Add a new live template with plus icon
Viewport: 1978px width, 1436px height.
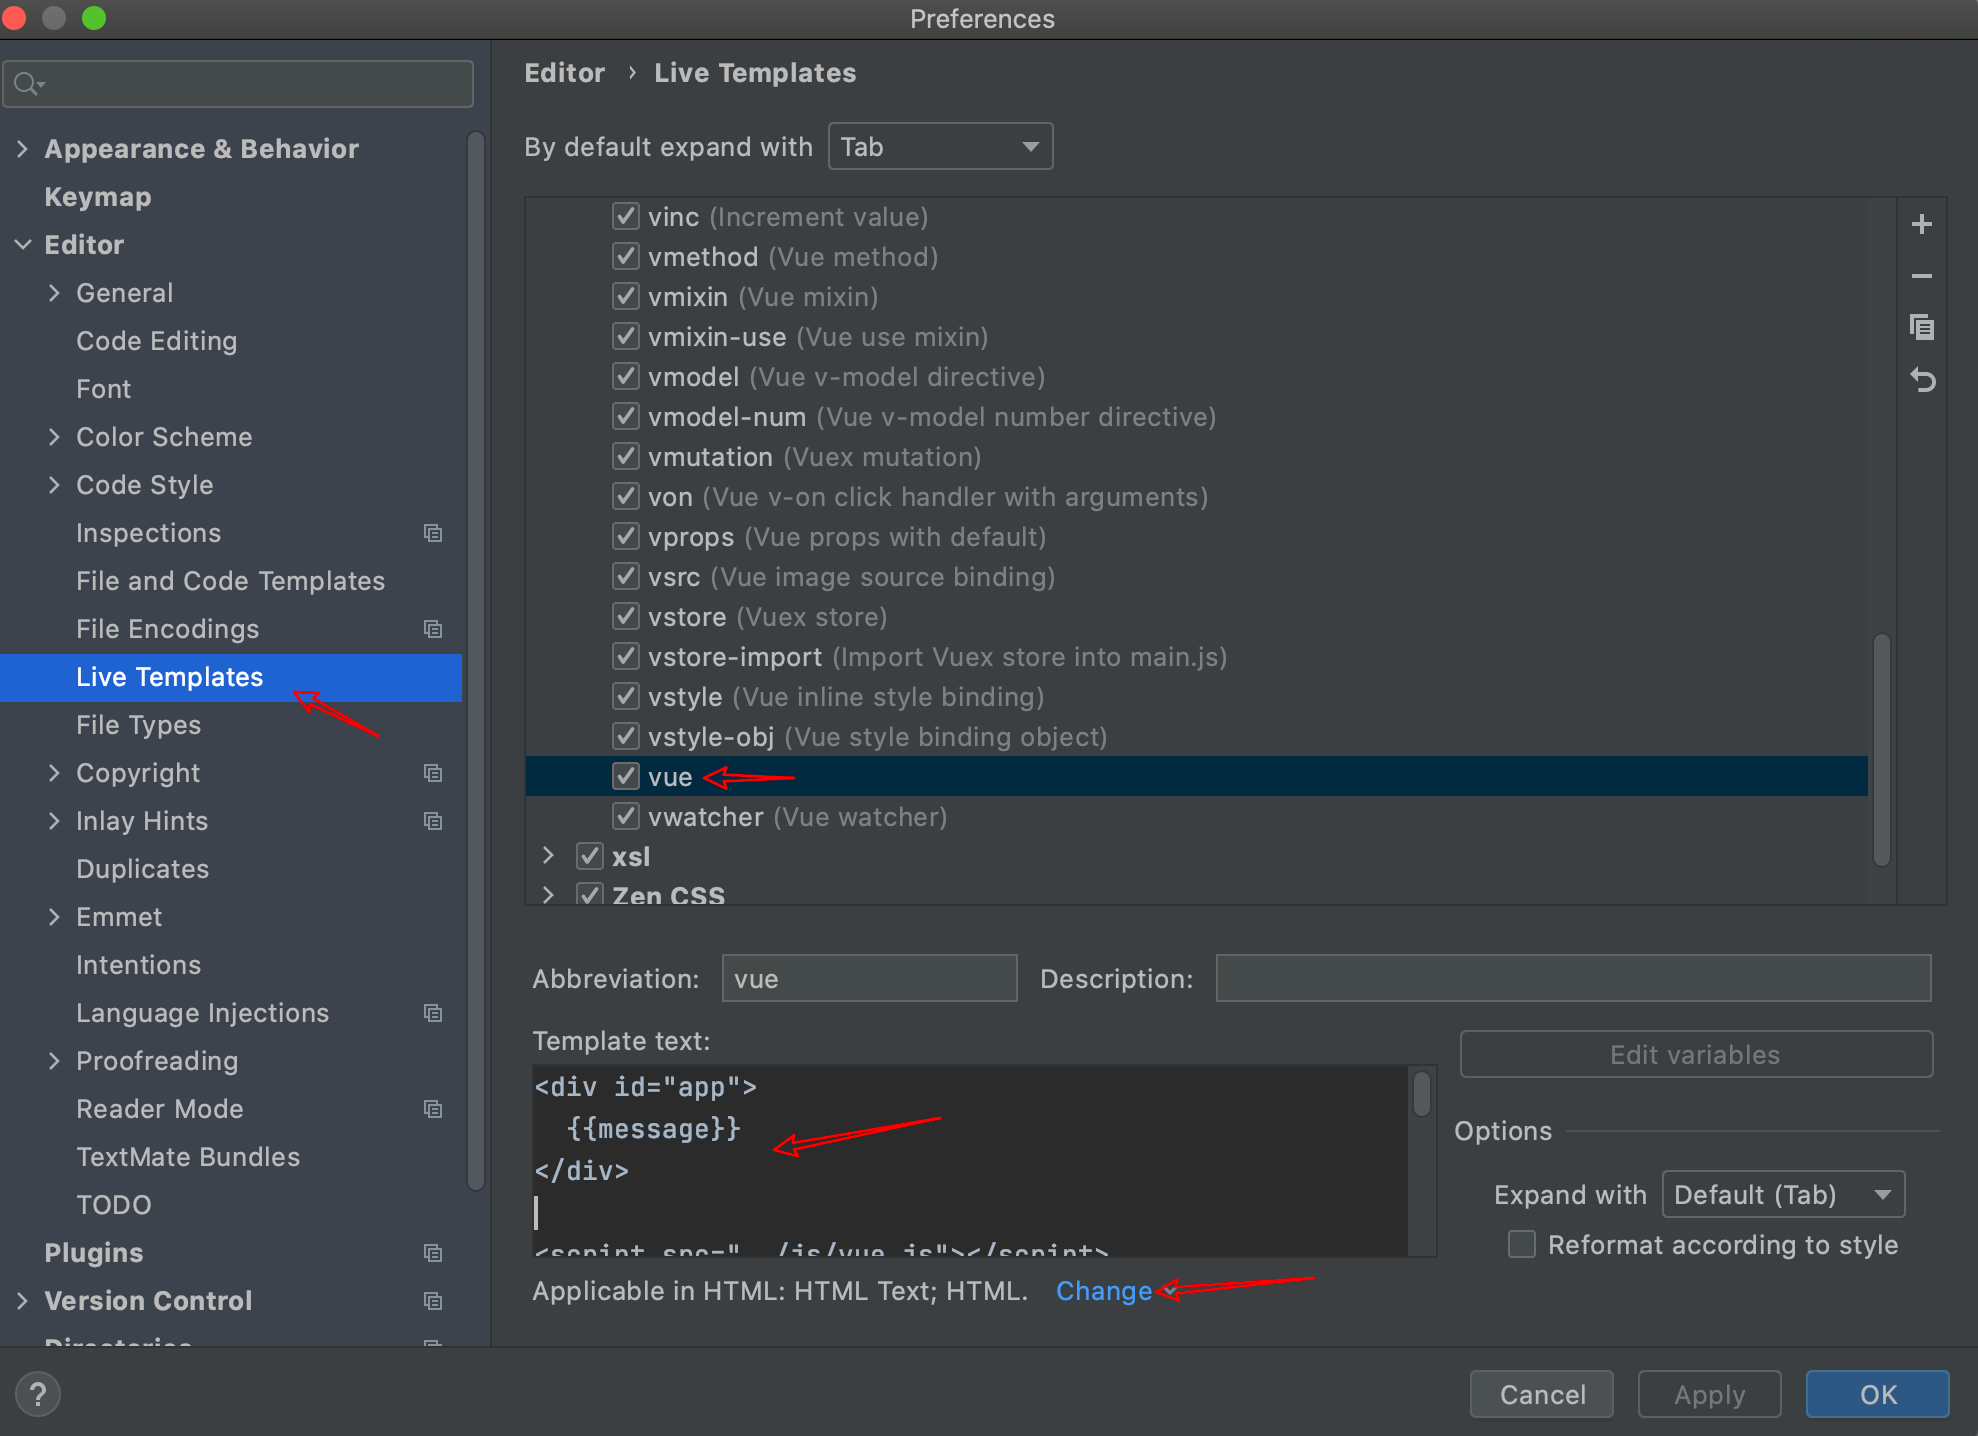coord(1921,224)
